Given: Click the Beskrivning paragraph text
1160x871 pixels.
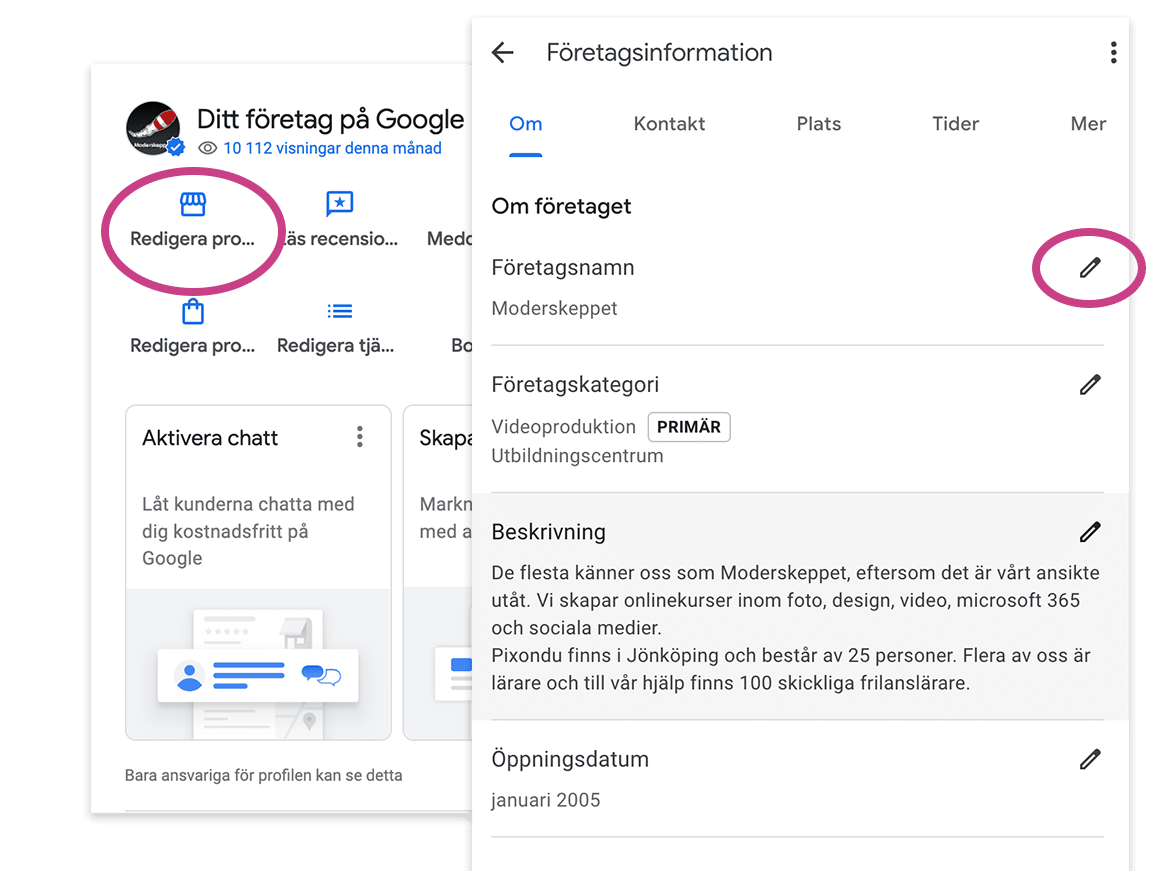Looking at the screenshot, I should pos(796,628).
